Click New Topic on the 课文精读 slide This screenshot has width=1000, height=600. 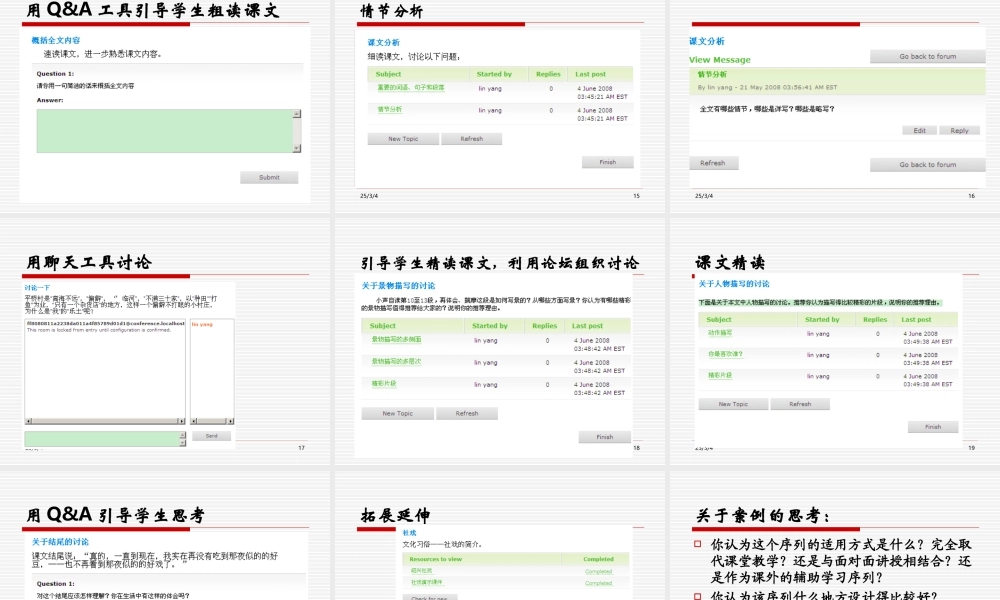[733, 404]
